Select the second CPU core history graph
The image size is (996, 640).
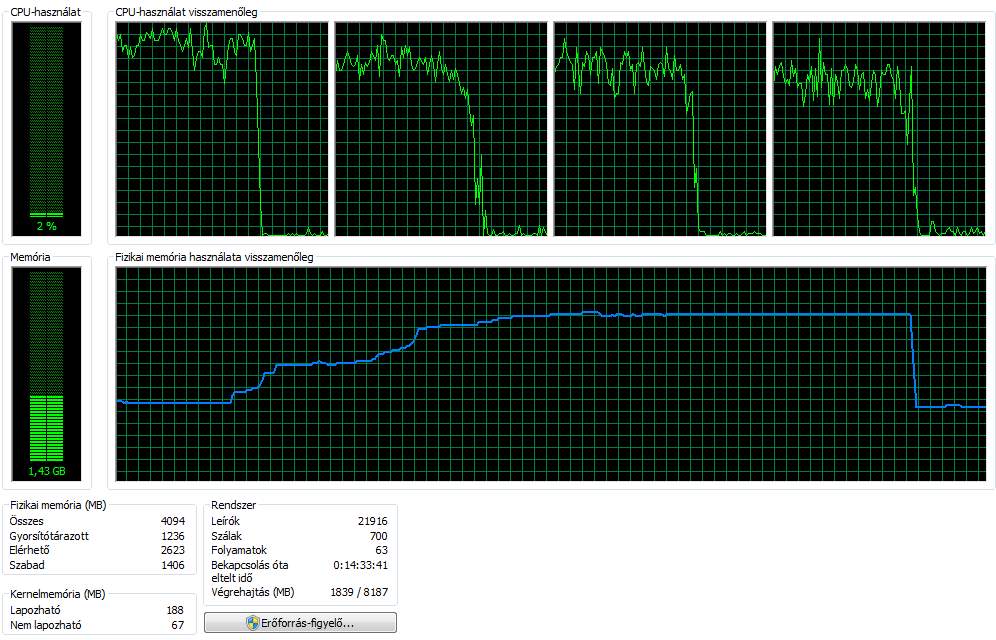click(441, 130)
